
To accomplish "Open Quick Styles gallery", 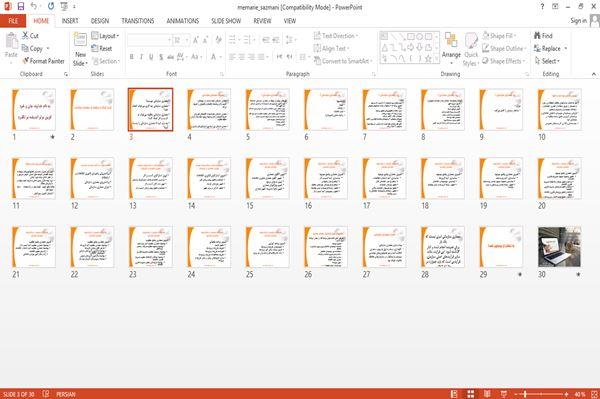I will (471, 50).
